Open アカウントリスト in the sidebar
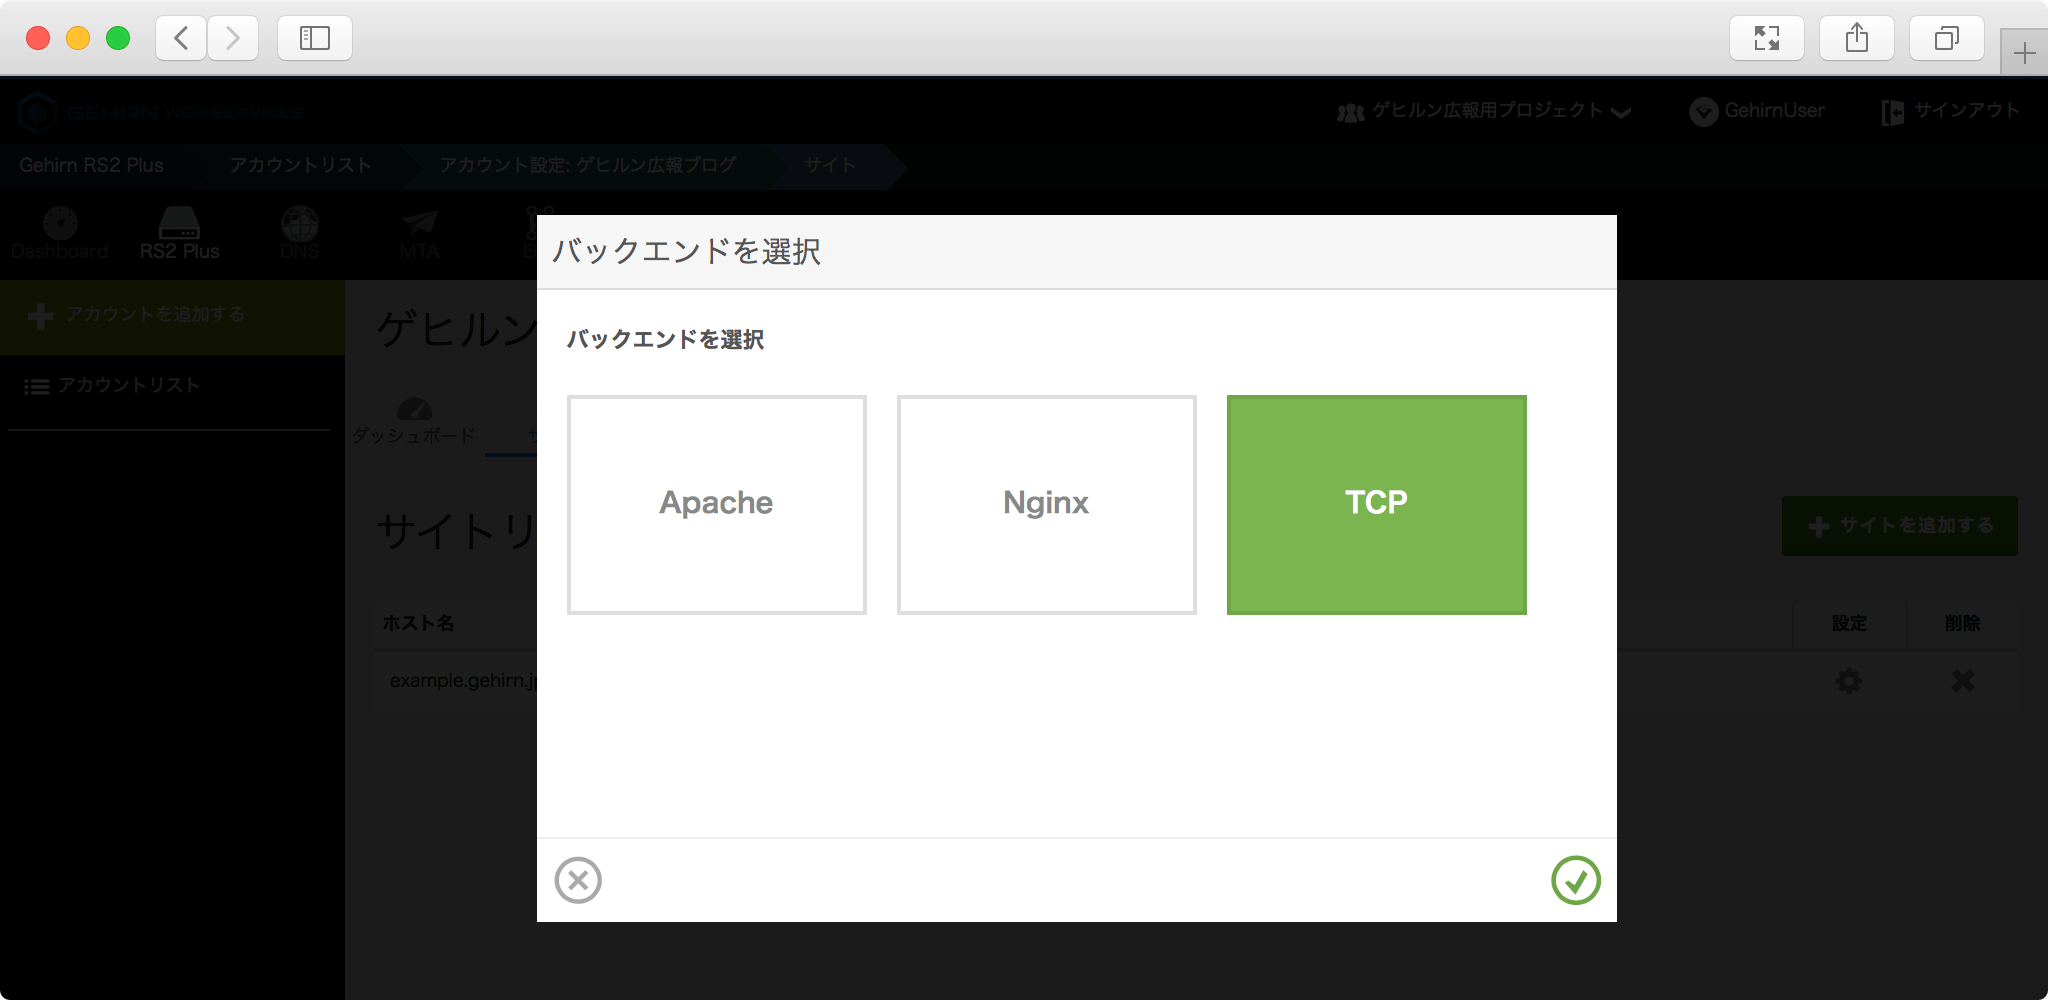2048x1000 pixels. tap(128, 386)
